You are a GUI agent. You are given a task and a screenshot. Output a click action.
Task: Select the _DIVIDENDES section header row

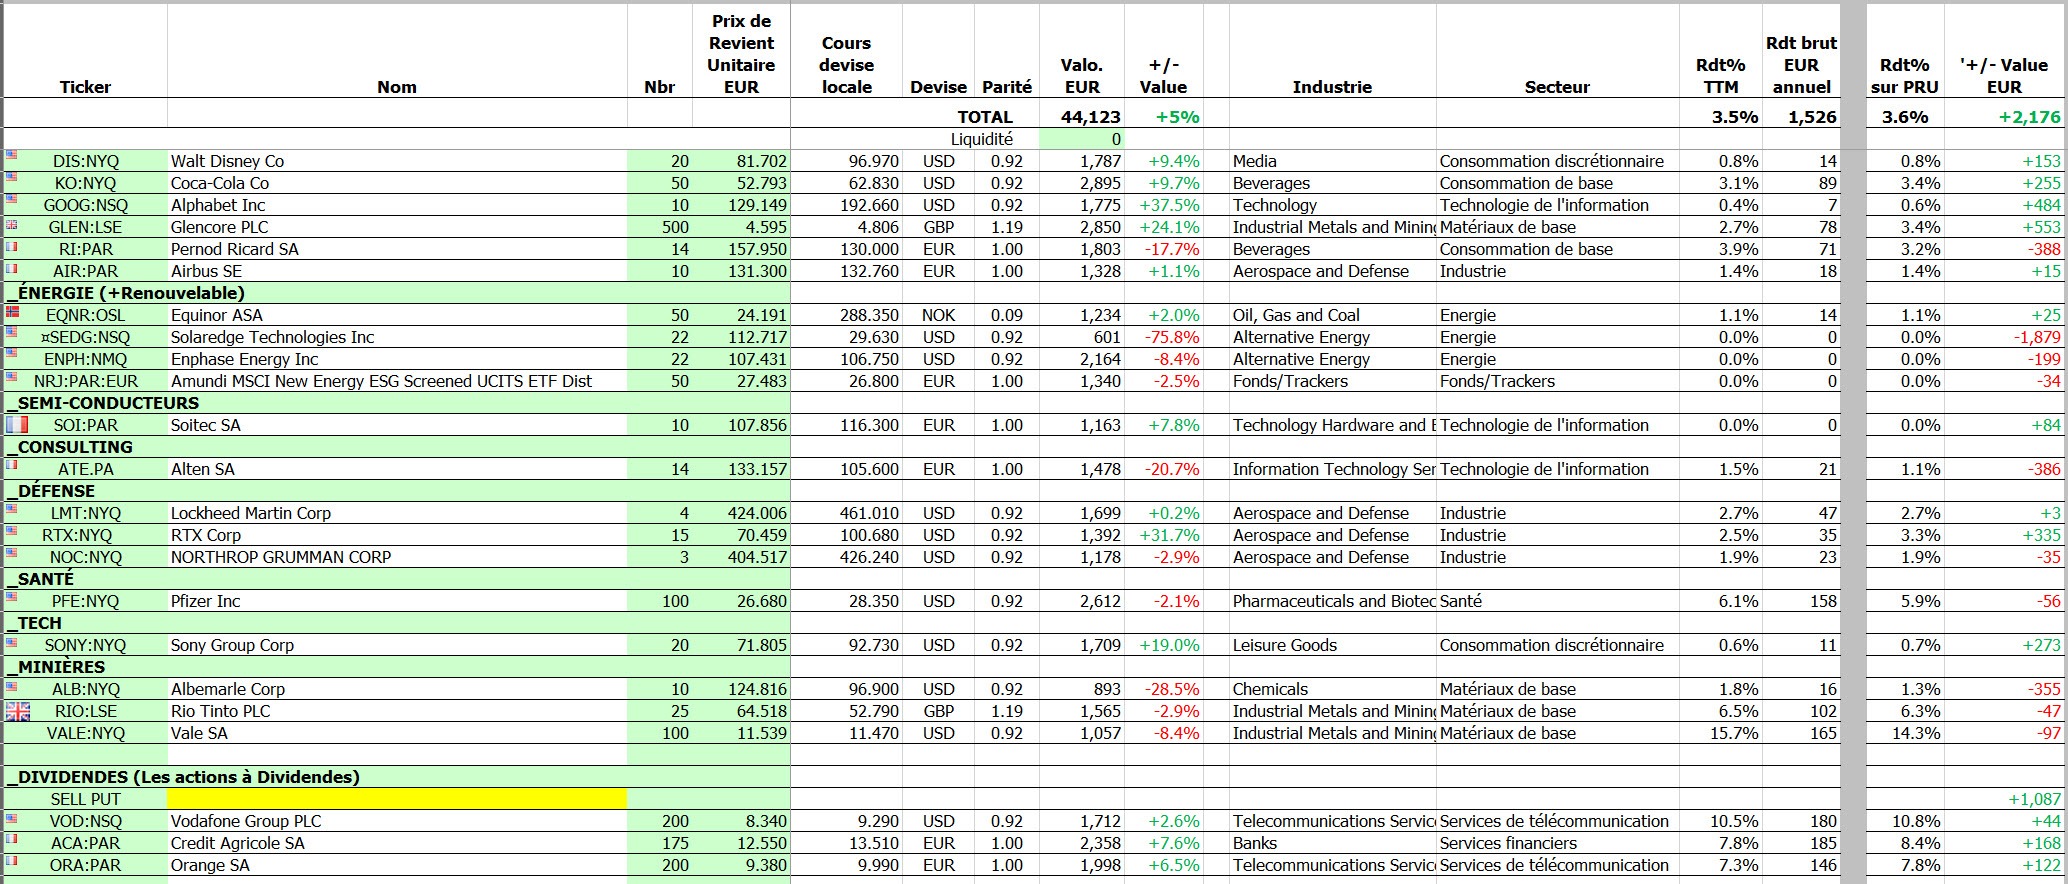point(397,777)
